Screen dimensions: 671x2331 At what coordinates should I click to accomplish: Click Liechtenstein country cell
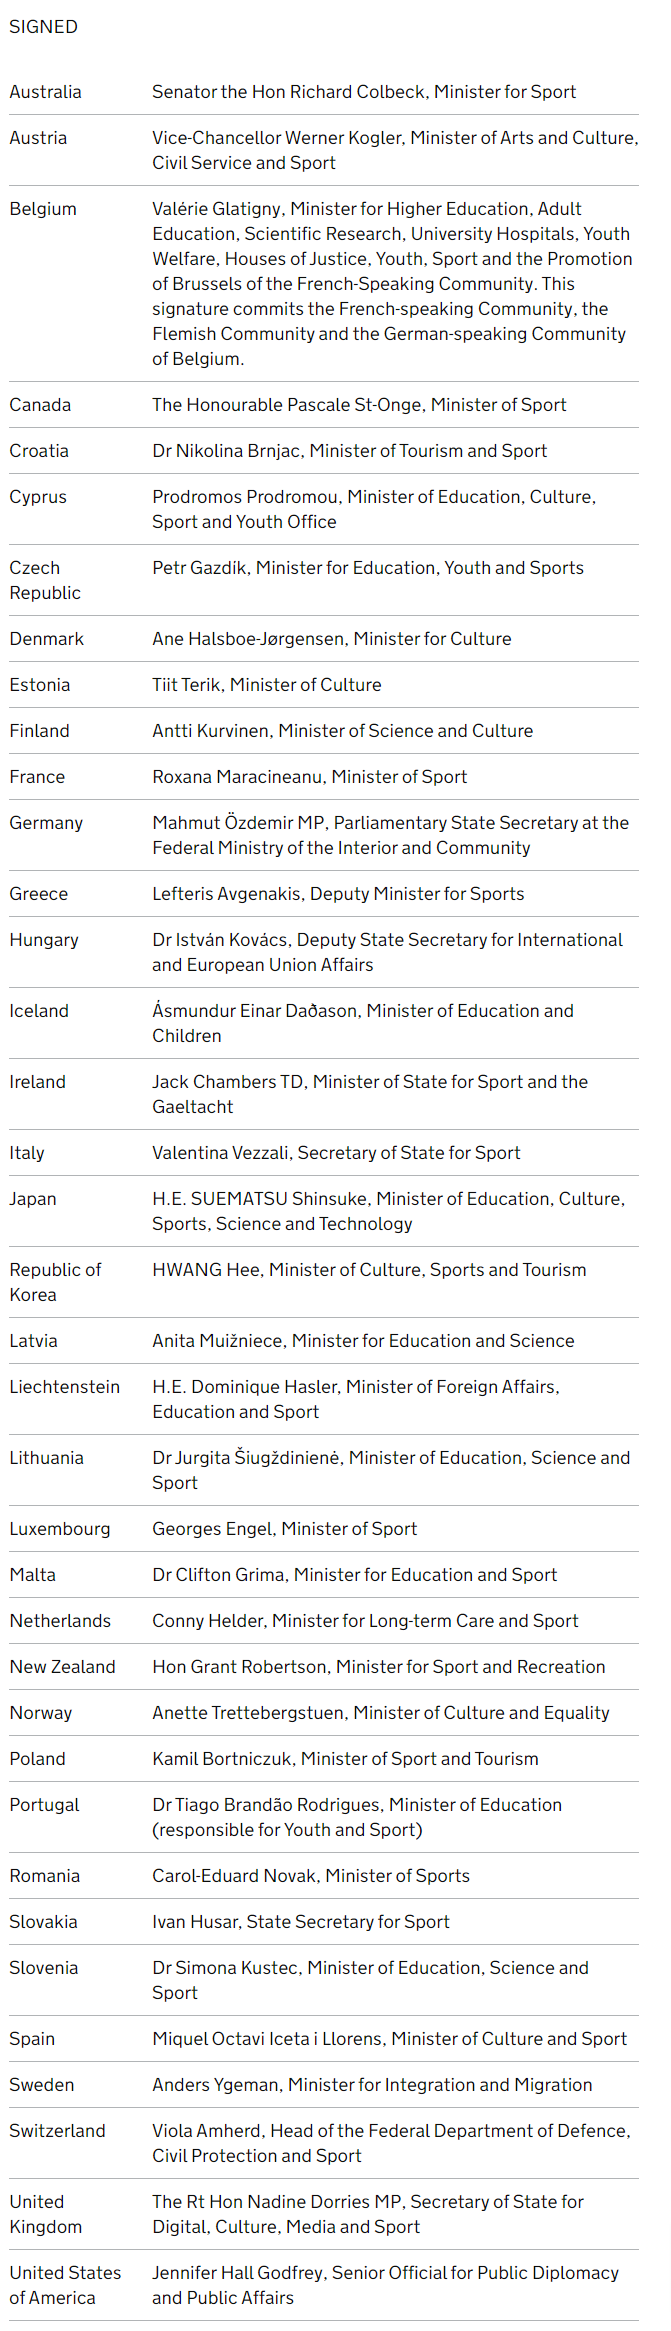[x=65, y=1387]
